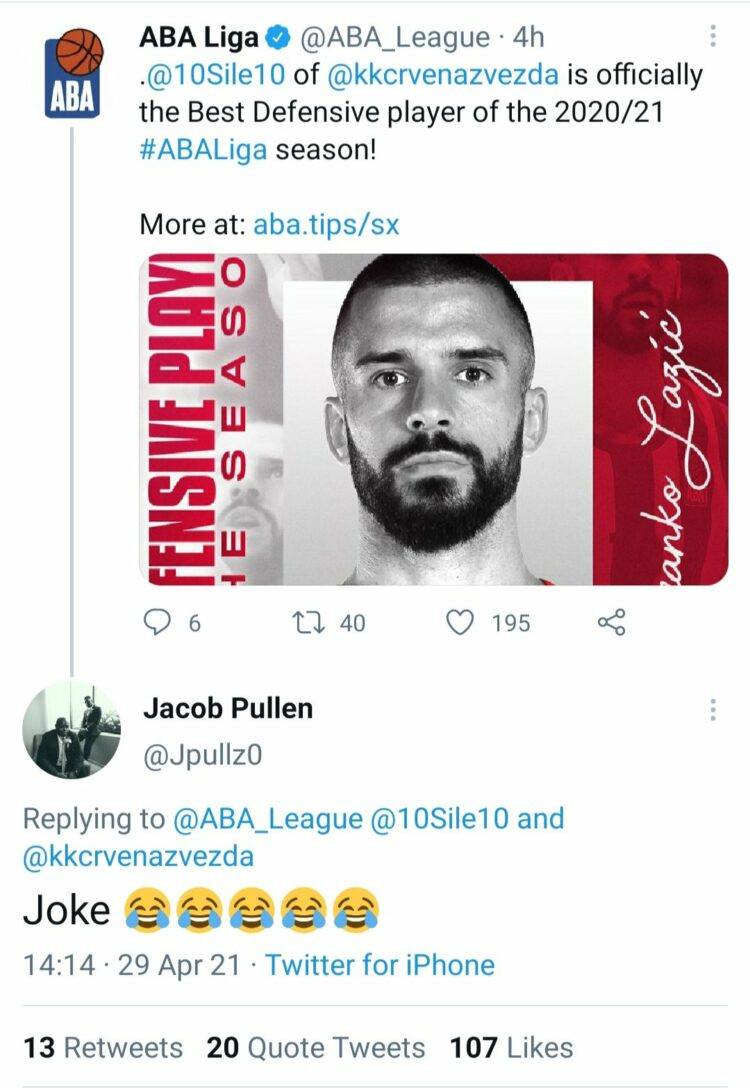Screen dimensions: 750x1088
Task: Open more options on ABA Liga tweet
Action: click(712, 37)
